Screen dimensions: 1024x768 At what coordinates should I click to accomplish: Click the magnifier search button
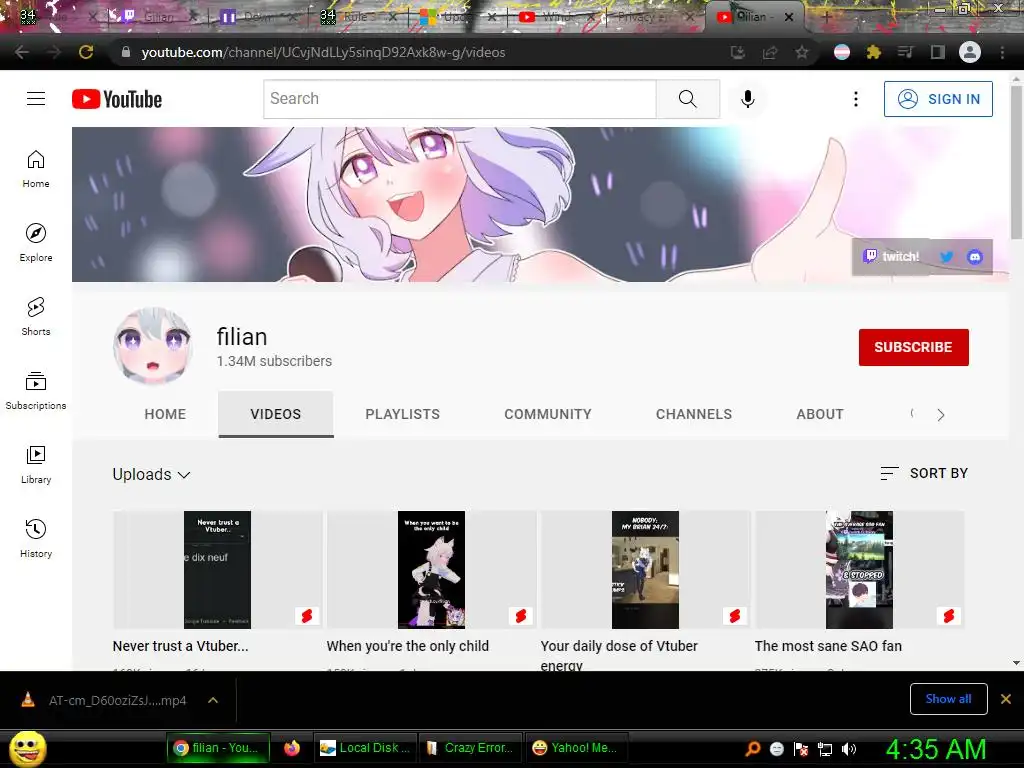click(688, 99)
